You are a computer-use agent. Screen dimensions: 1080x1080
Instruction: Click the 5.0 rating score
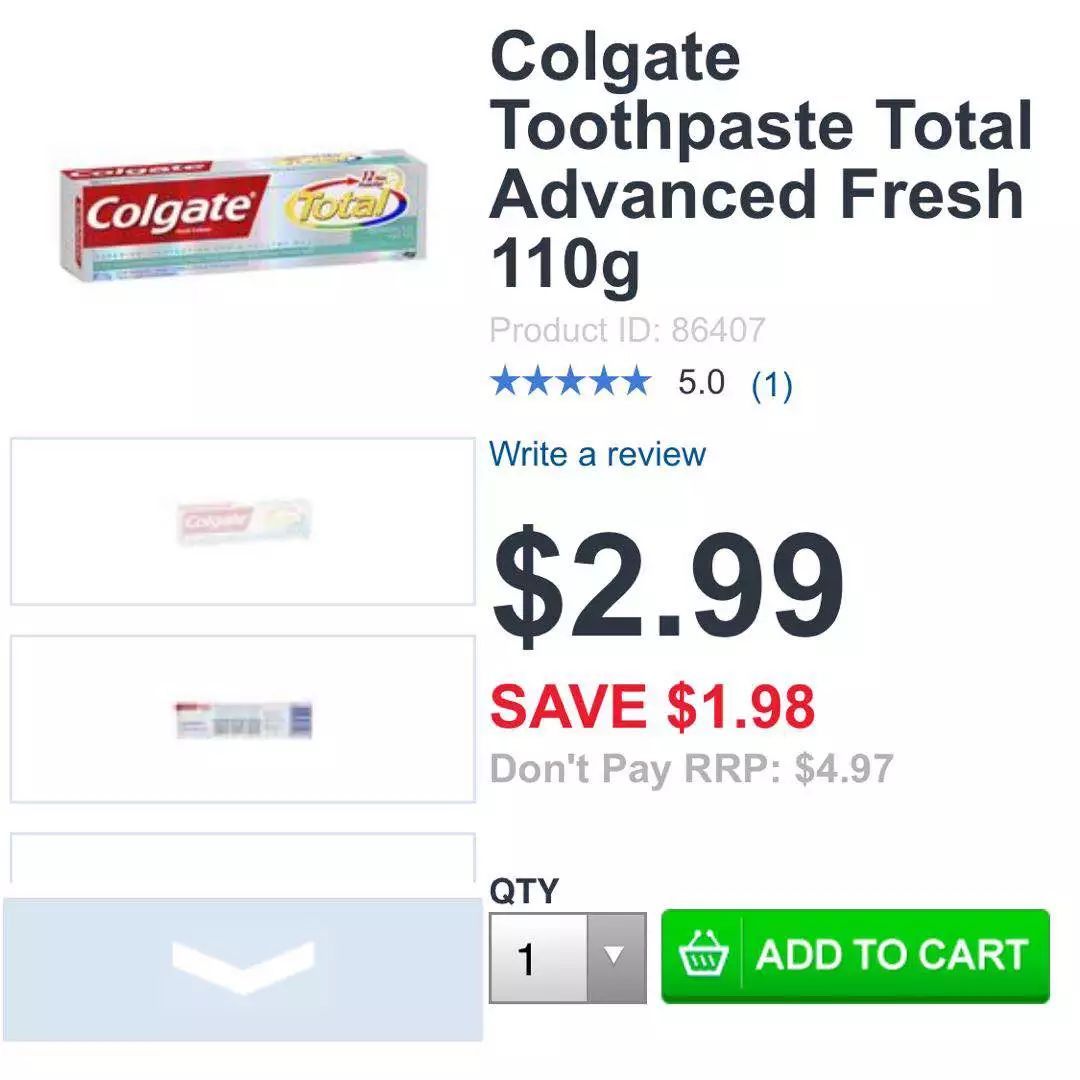tap(701, 382)
